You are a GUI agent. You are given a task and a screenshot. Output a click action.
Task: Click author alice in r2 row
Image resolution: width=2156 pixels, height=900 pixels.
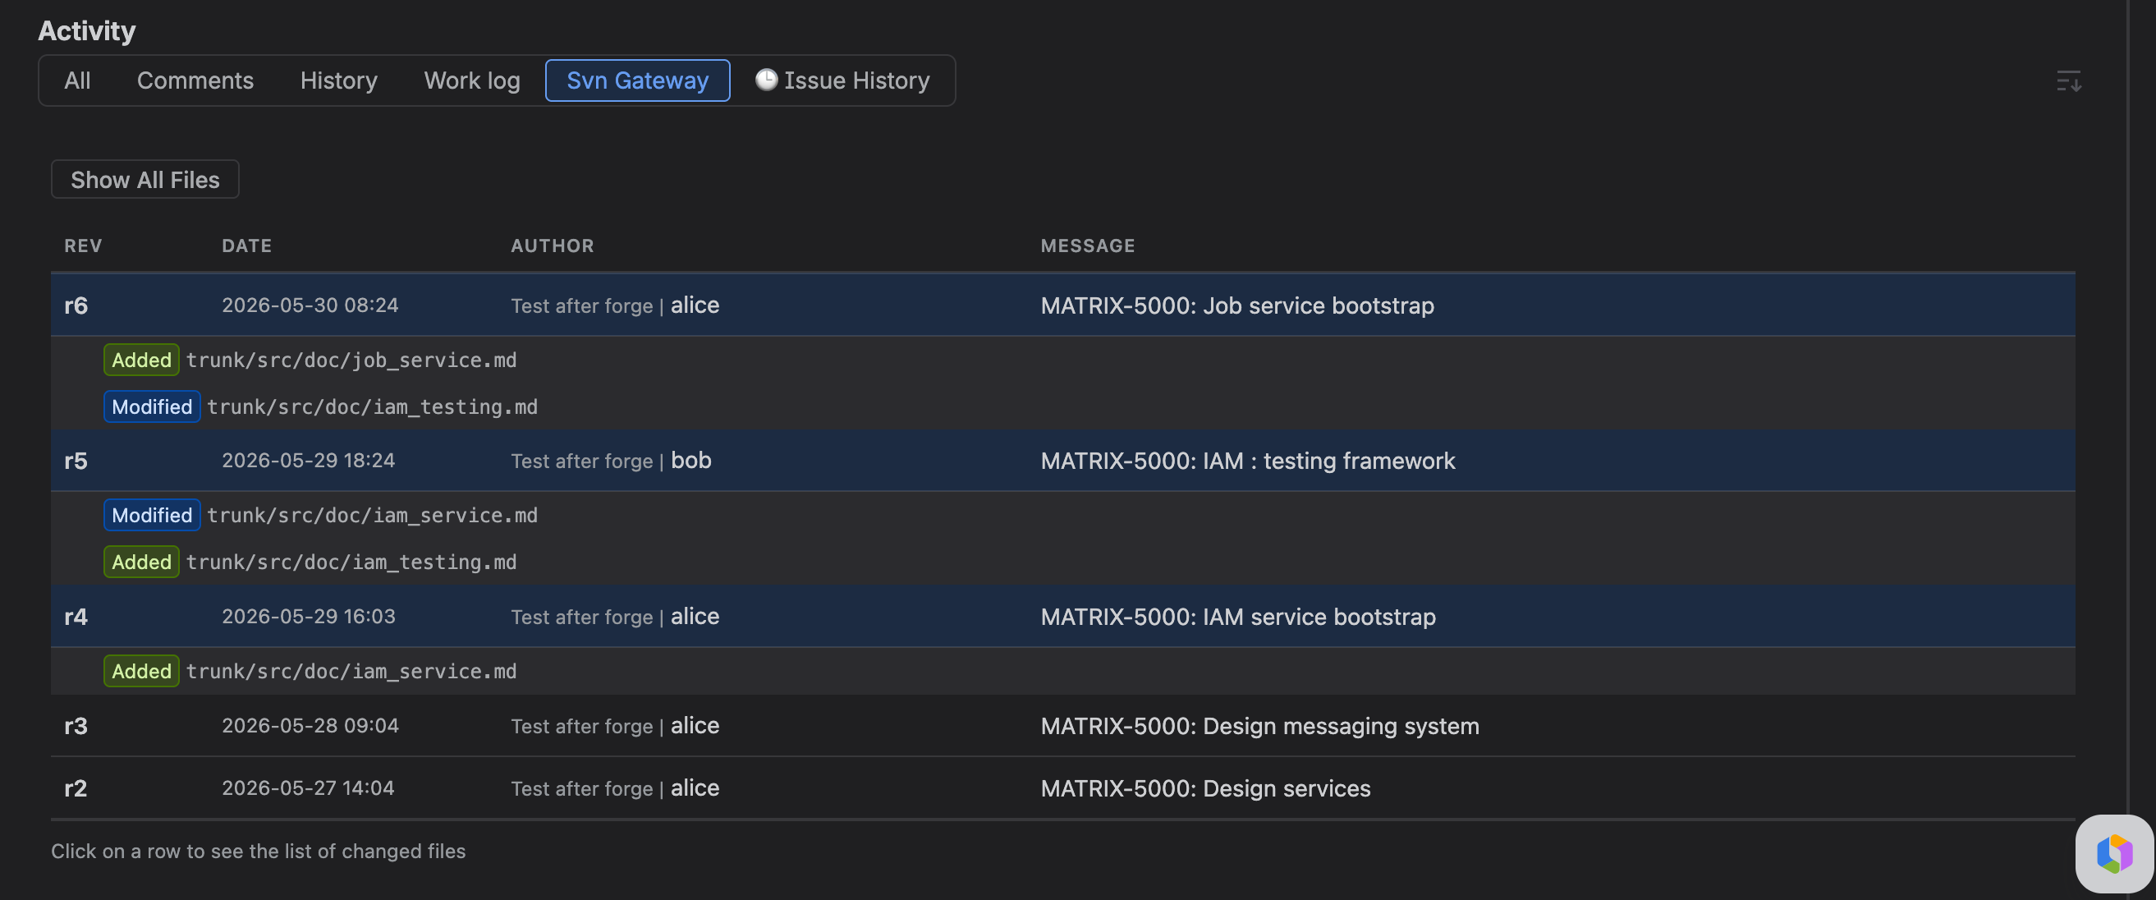coord(695,788)
